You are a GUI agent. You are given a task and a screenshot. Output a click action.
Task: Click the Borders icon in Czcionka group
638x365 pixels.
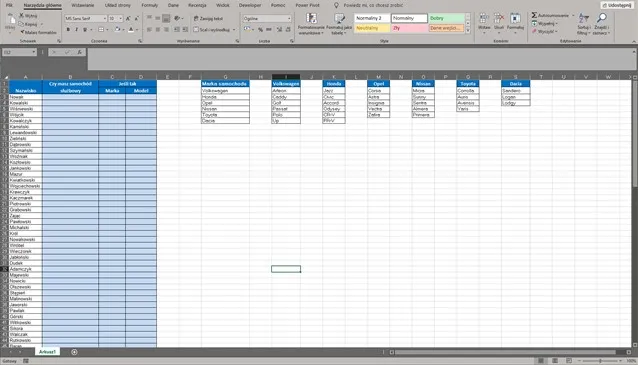coord(101,30)
